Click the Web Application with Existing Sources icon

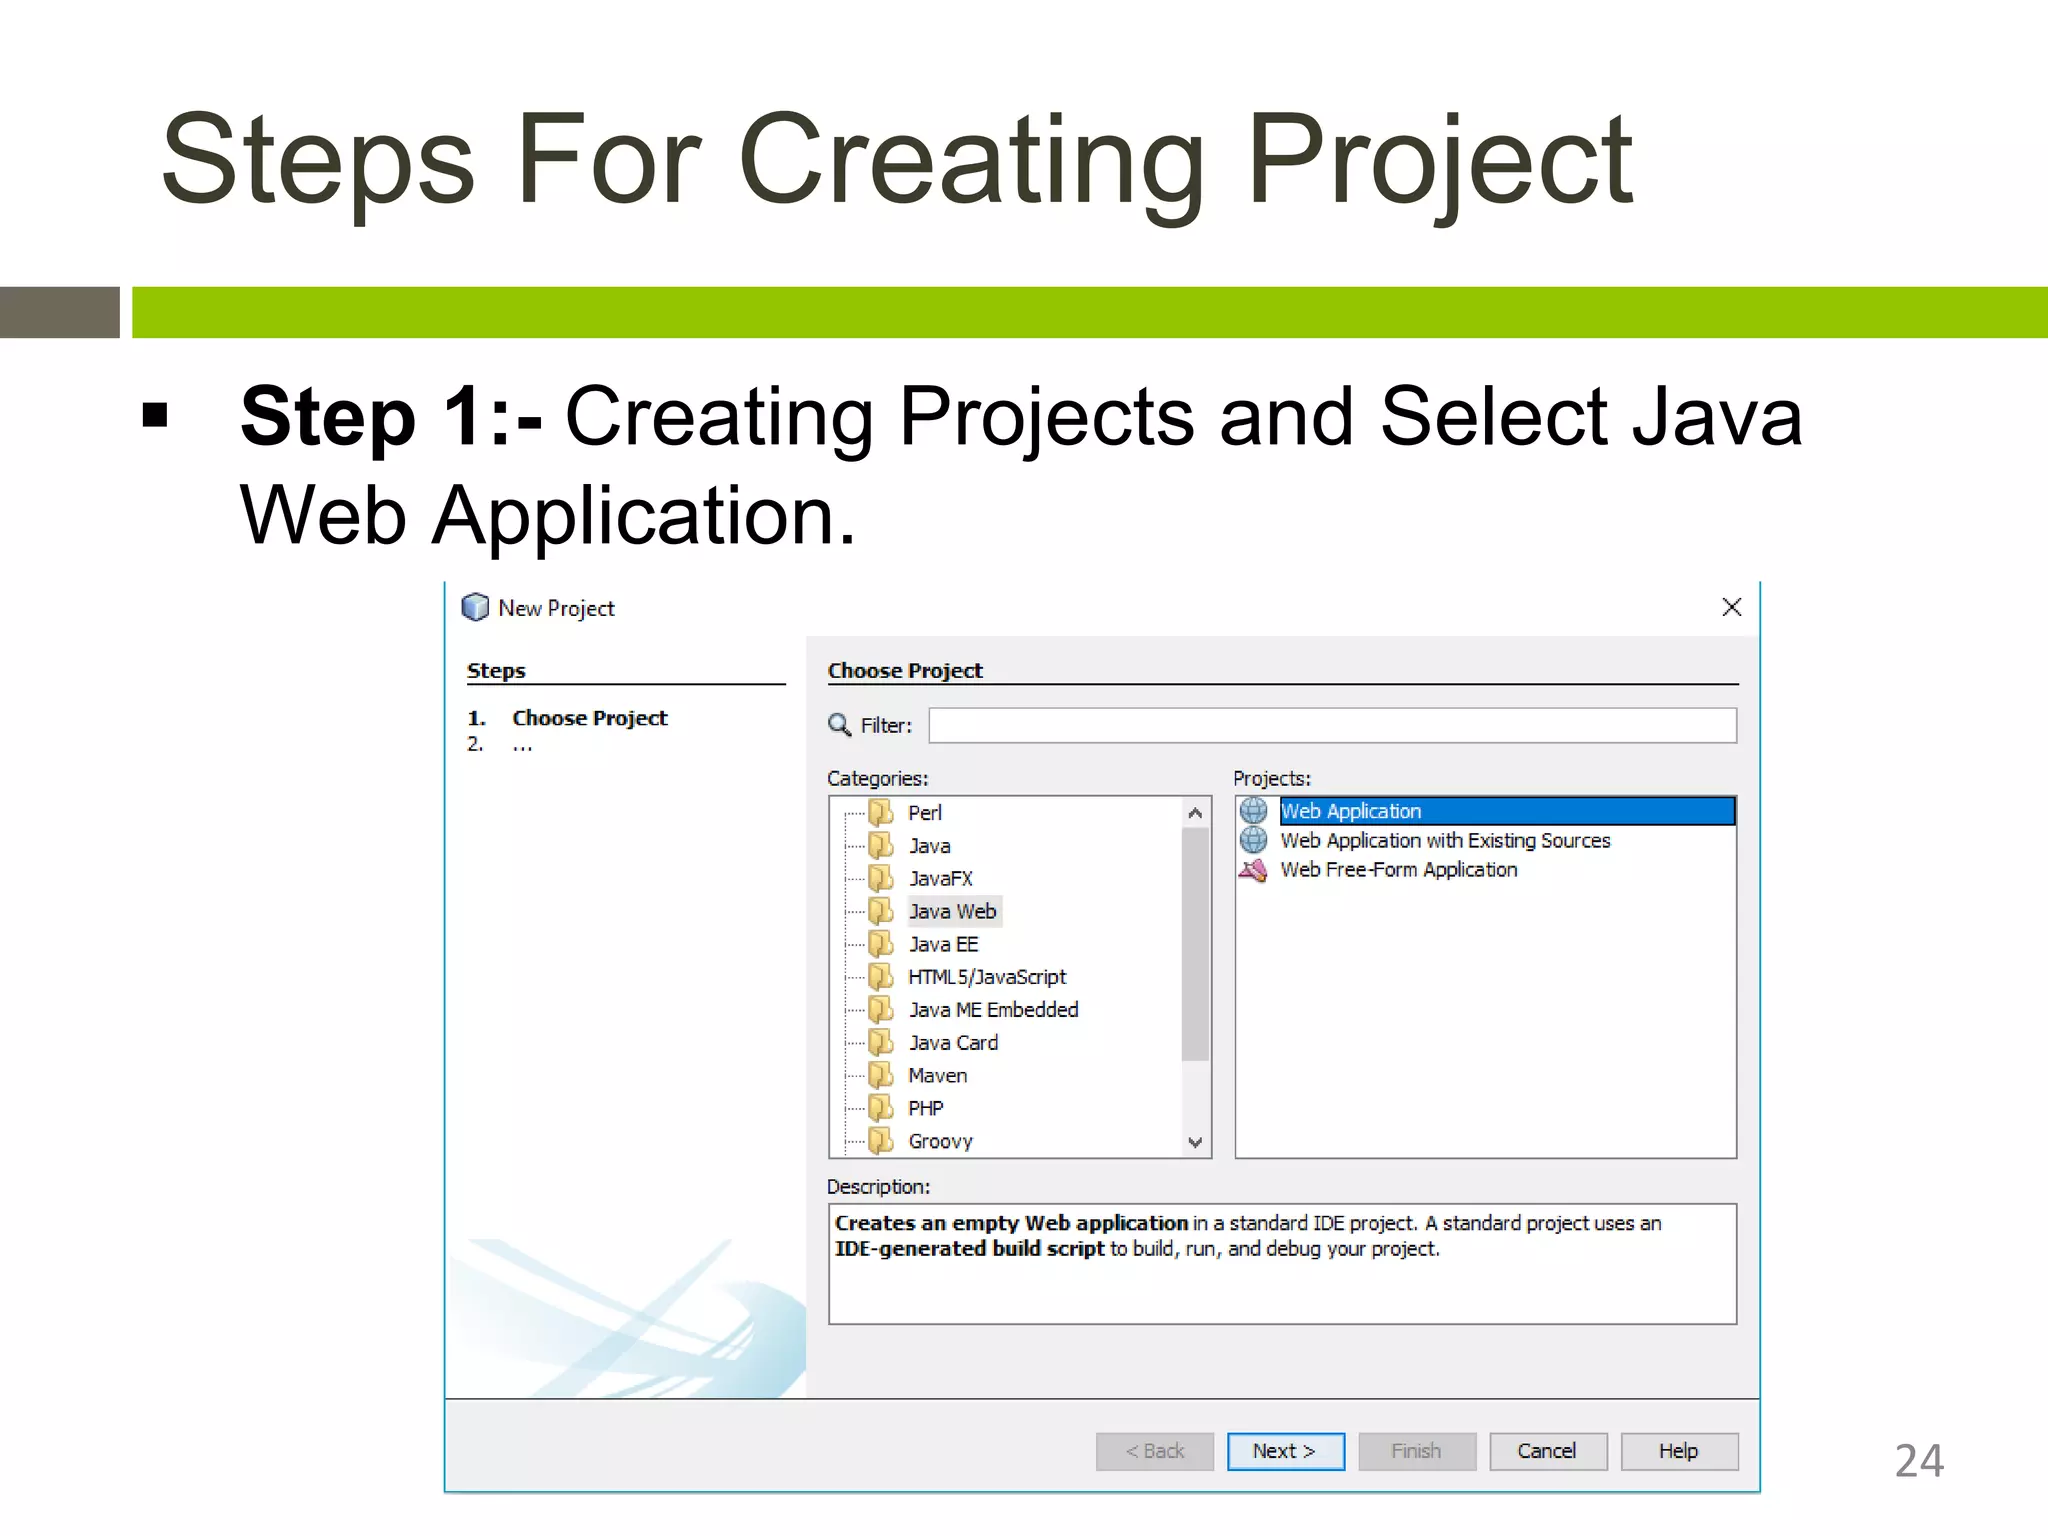(1253, 840)
